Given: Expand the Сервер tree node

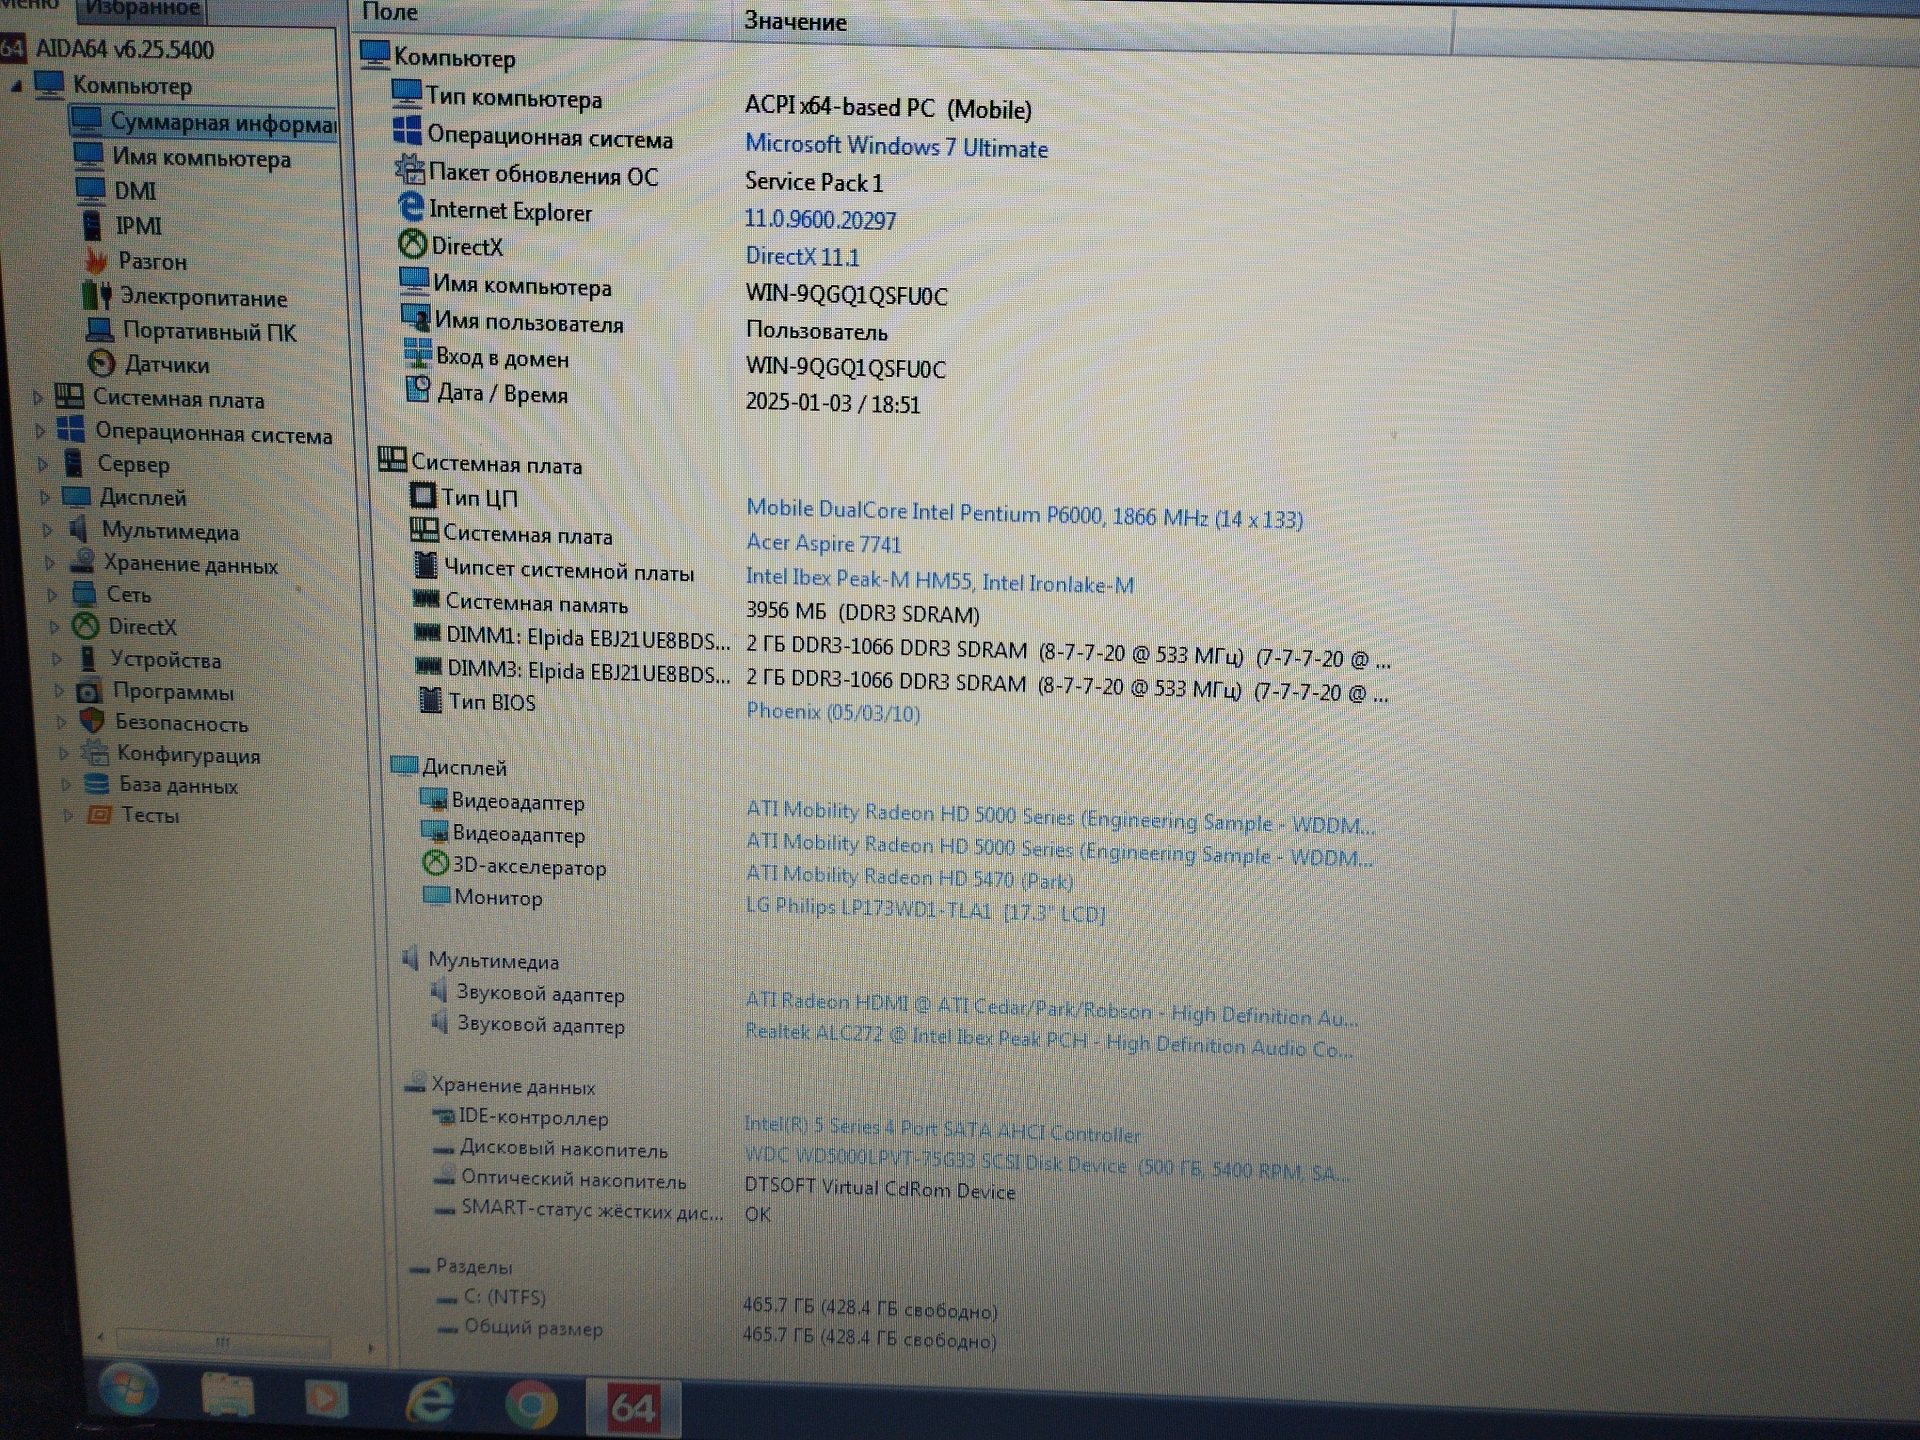Looking at the screenshot, I should coord(42,464).
